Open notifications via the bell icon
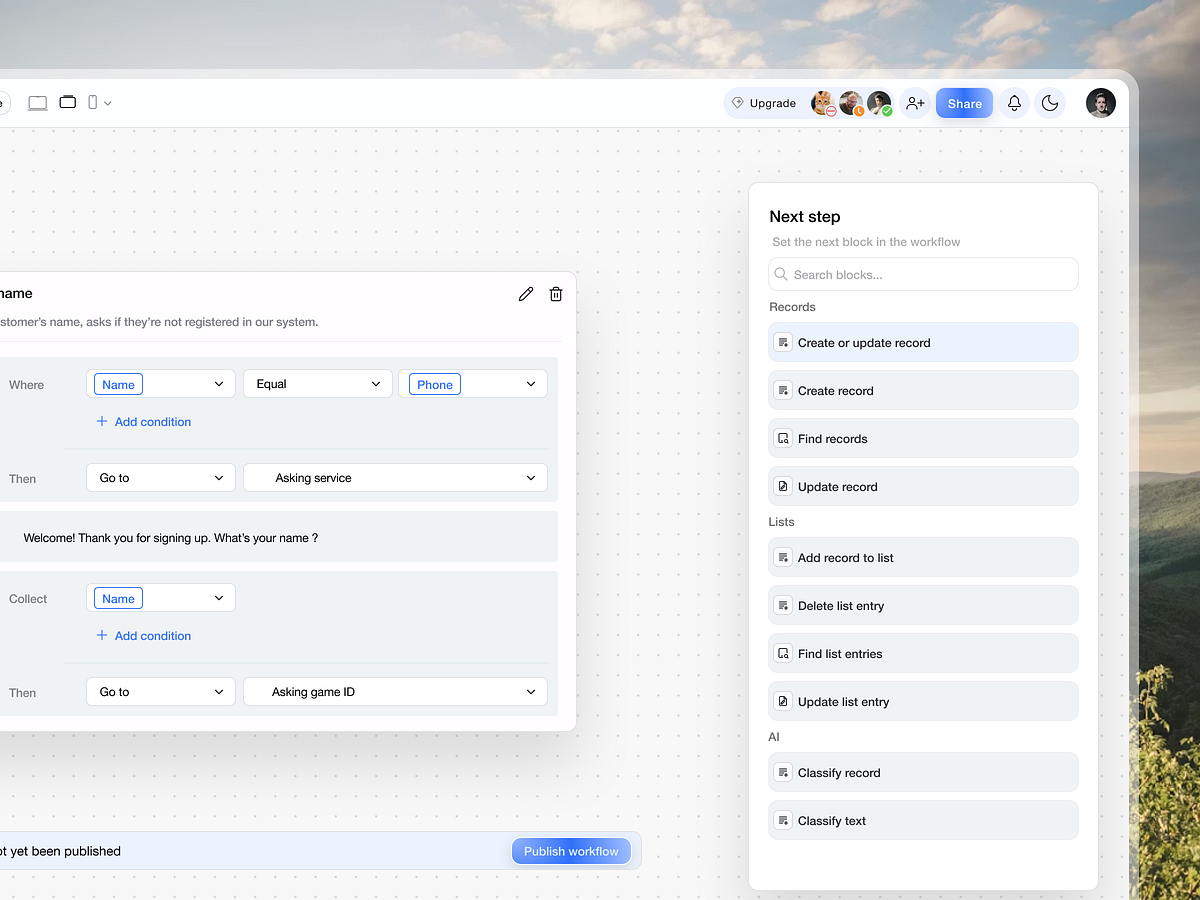 click(1014, 103)
